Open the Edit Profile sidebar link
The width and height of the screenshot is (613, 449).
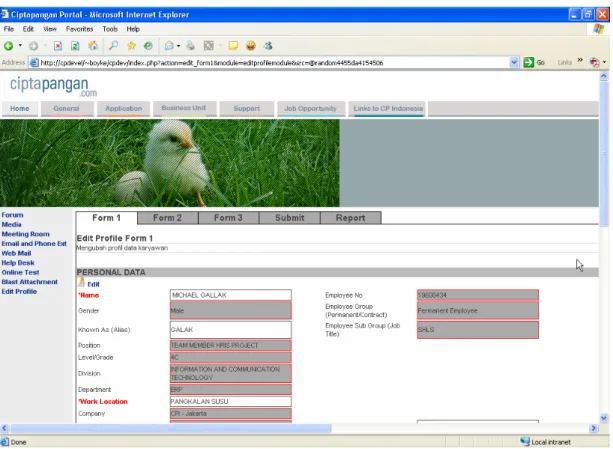tap(19, 292)
